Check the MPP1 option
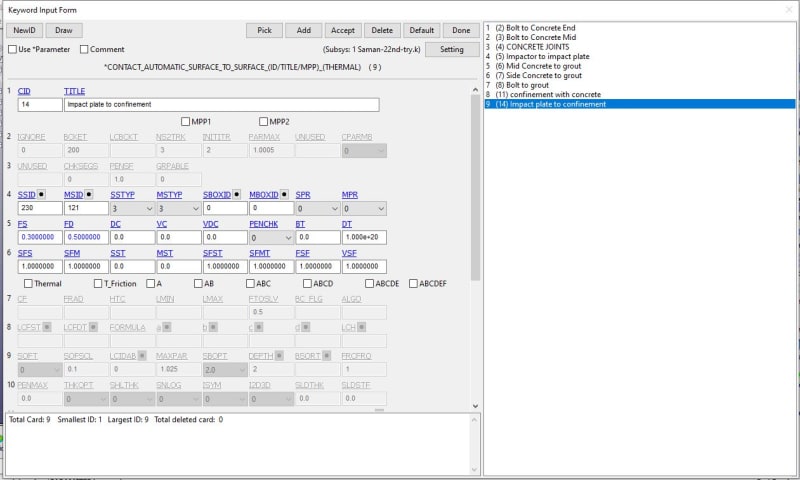Image resolution: width=800 pixels, height=480 pixels. [186, 121]
